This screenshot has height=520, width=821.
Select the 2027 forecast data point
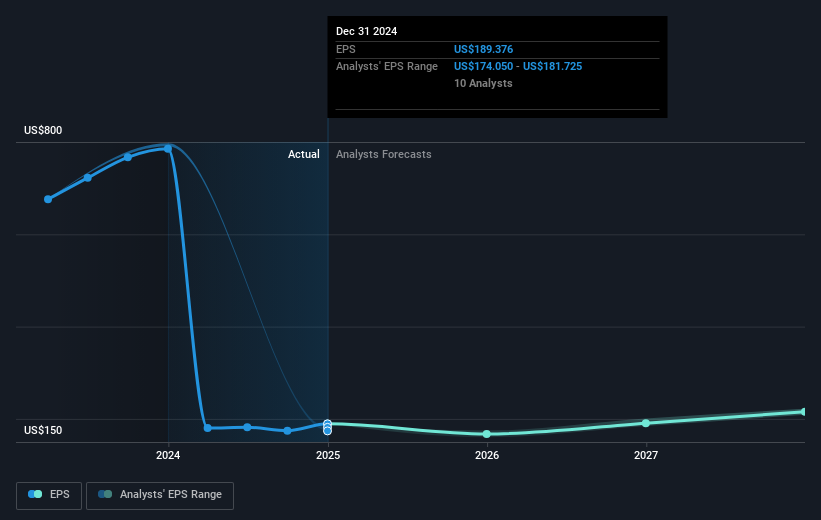(646, 423)
